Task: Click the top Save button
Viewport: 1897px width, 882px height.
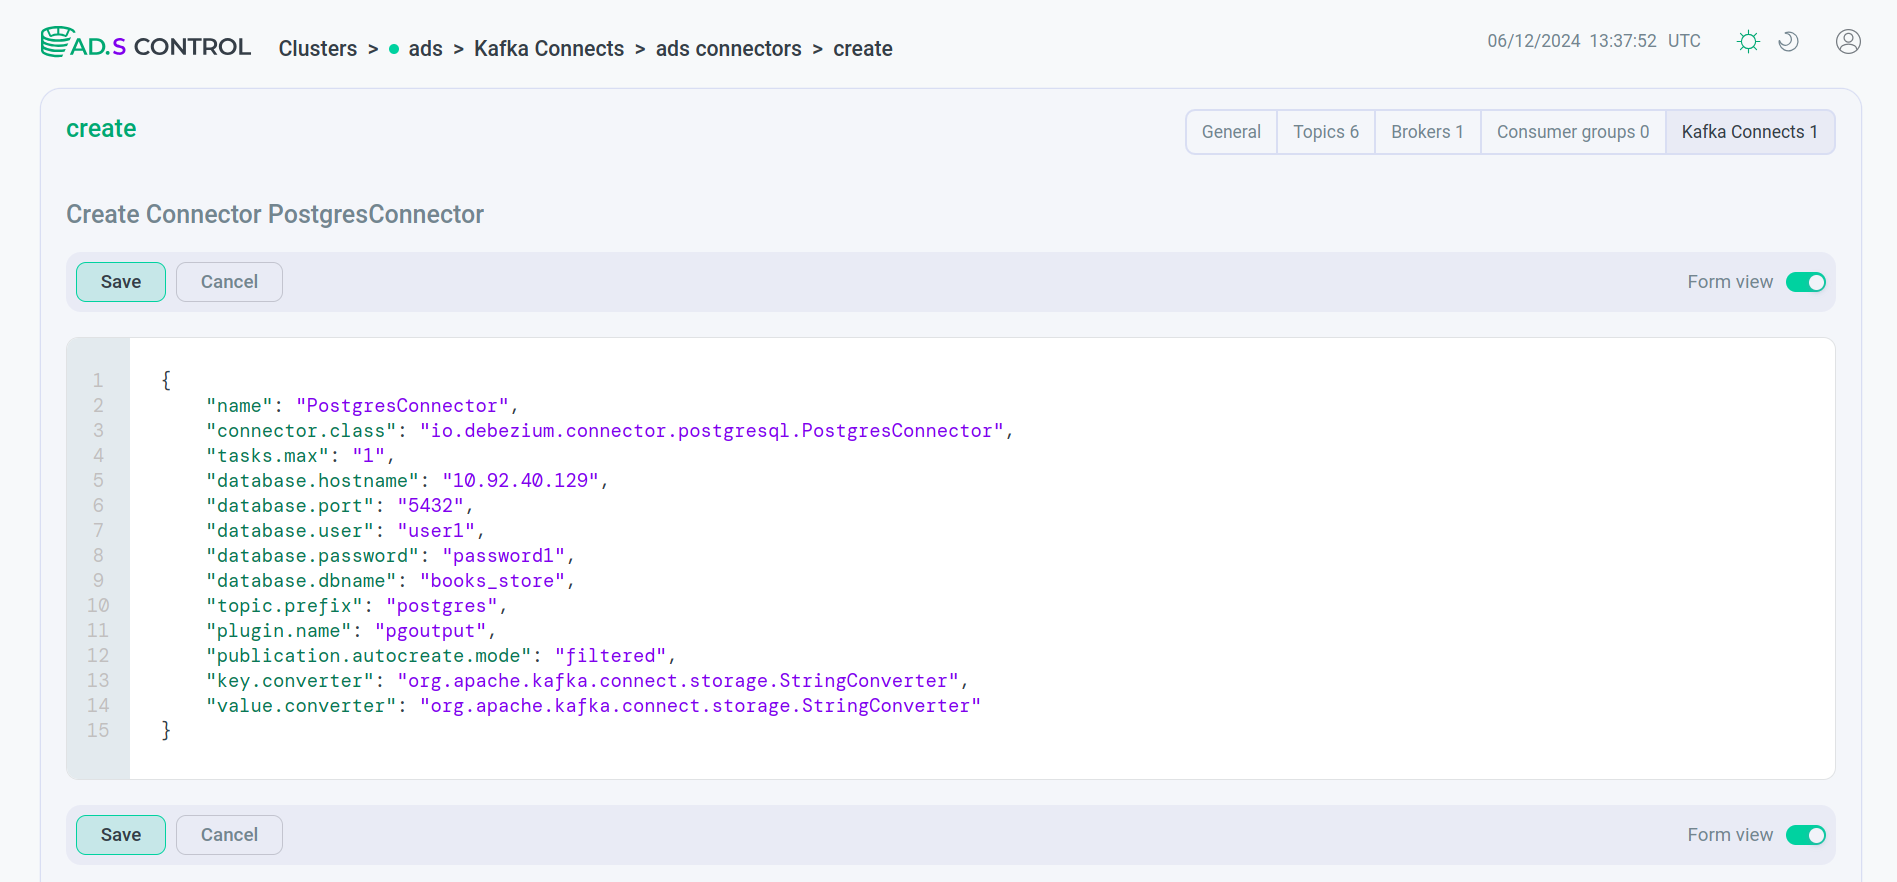Action: [x=121, y=282]
